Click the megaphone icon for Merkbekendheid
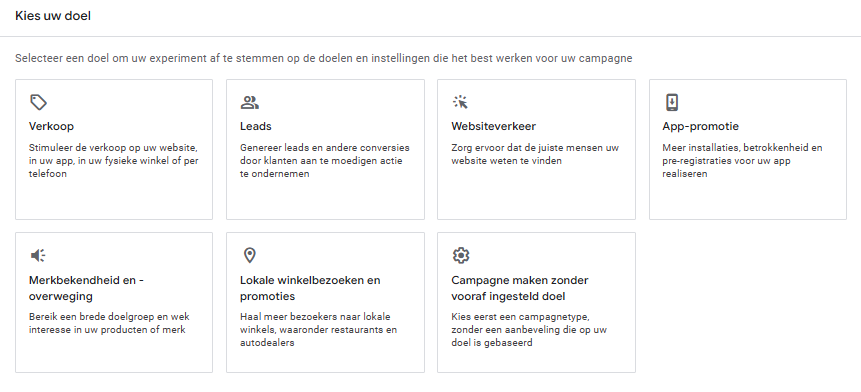Viewport: 861px width, 392px height. click(38, 255)
